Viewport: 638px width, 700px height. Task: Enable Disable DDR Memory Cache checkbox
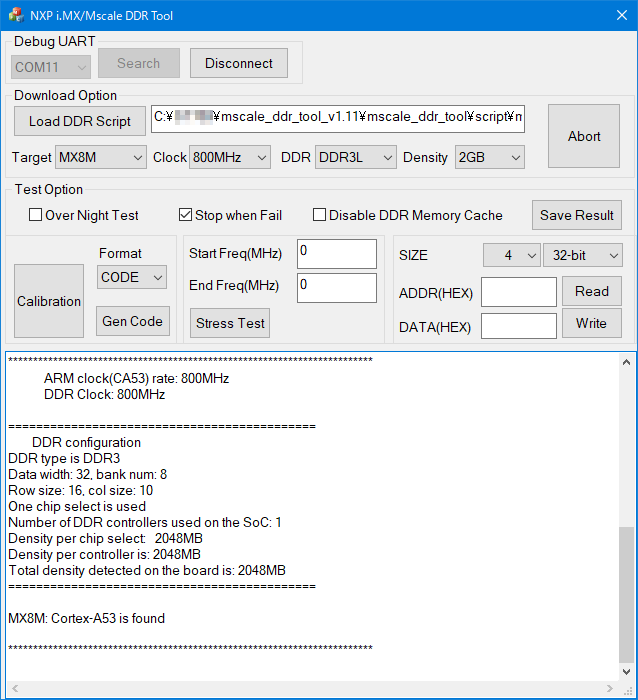pos(319,215)
